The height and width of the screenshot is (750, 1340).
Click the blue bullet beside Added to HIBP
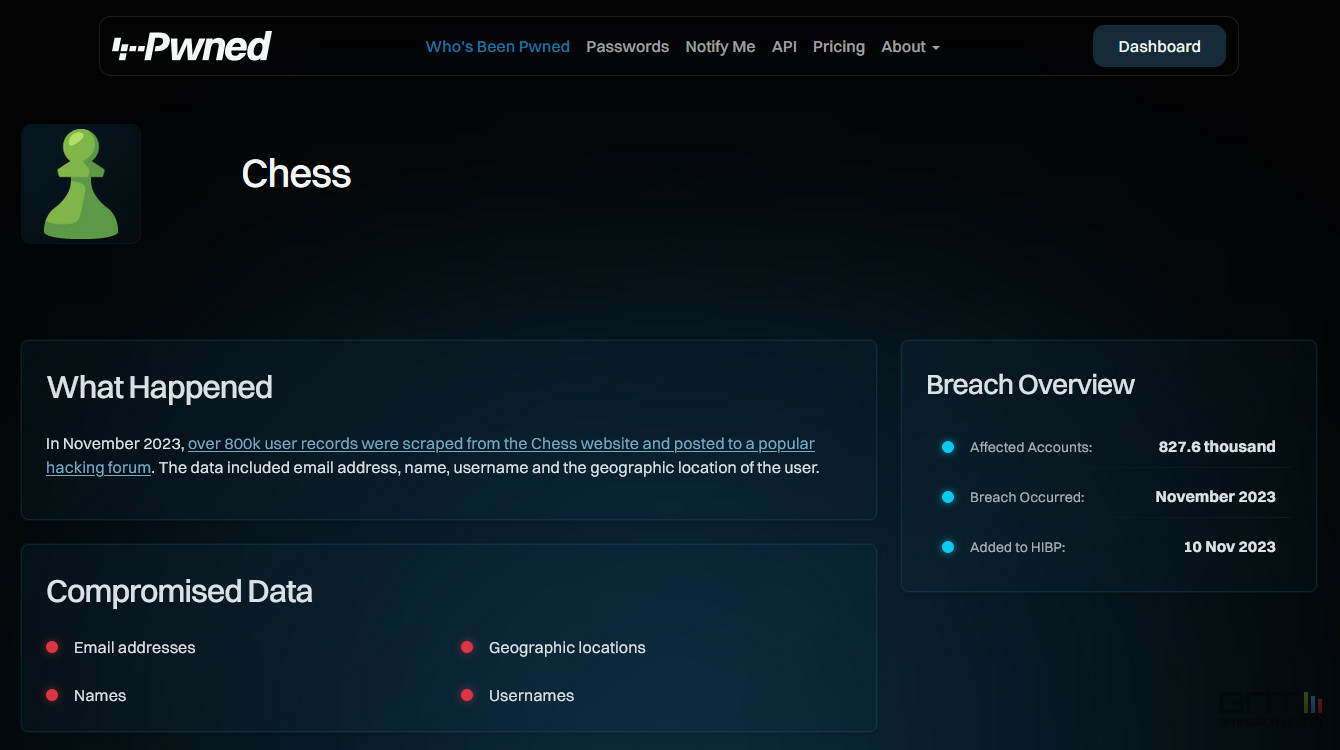pyautogui.click(x=948, y=547)
